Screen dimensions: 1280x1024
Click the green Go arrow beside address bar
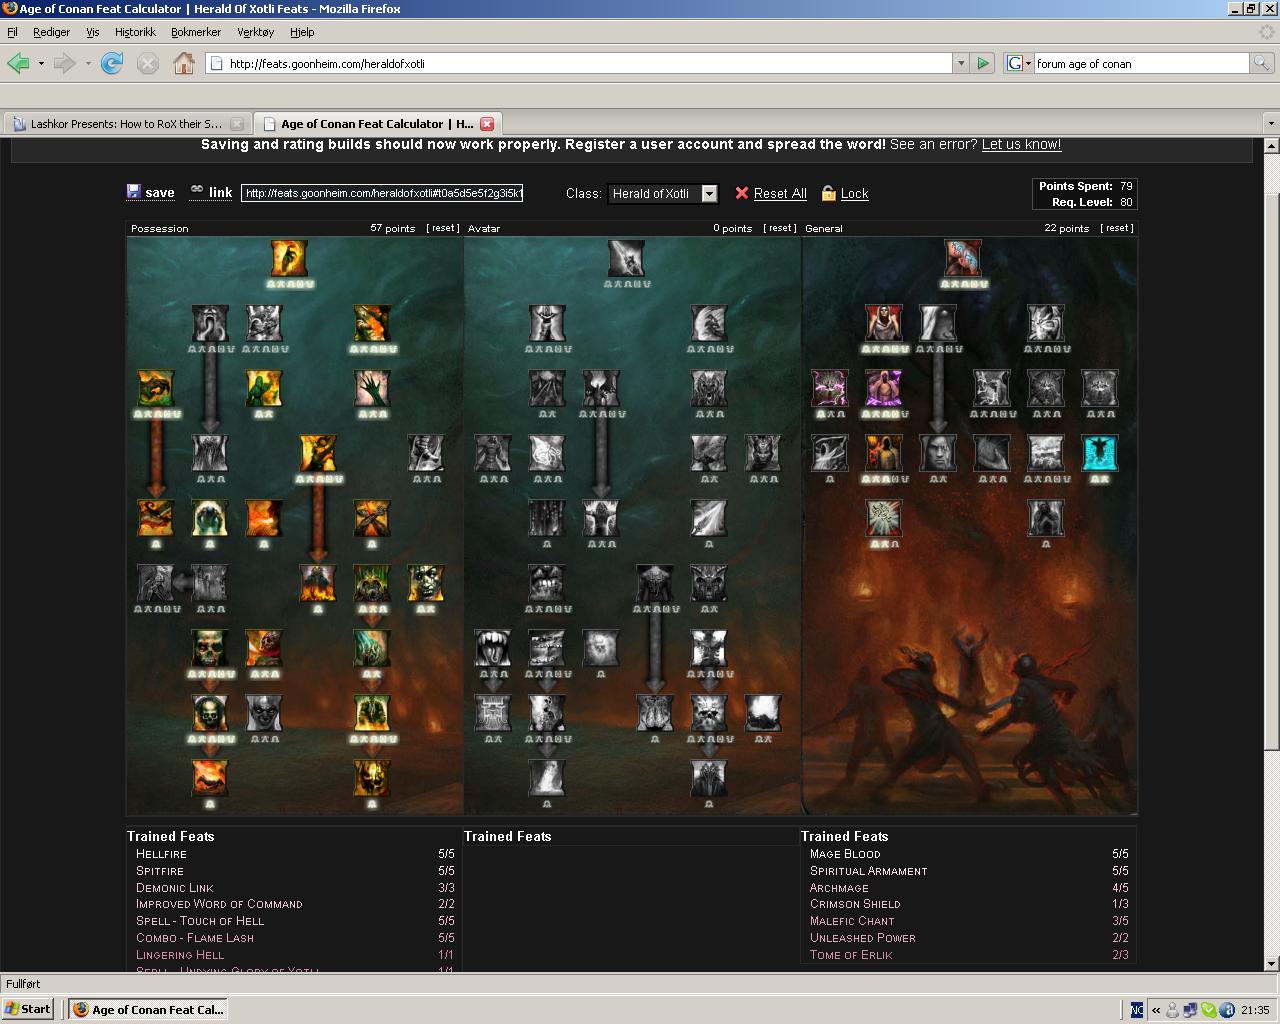click(983, 63)
